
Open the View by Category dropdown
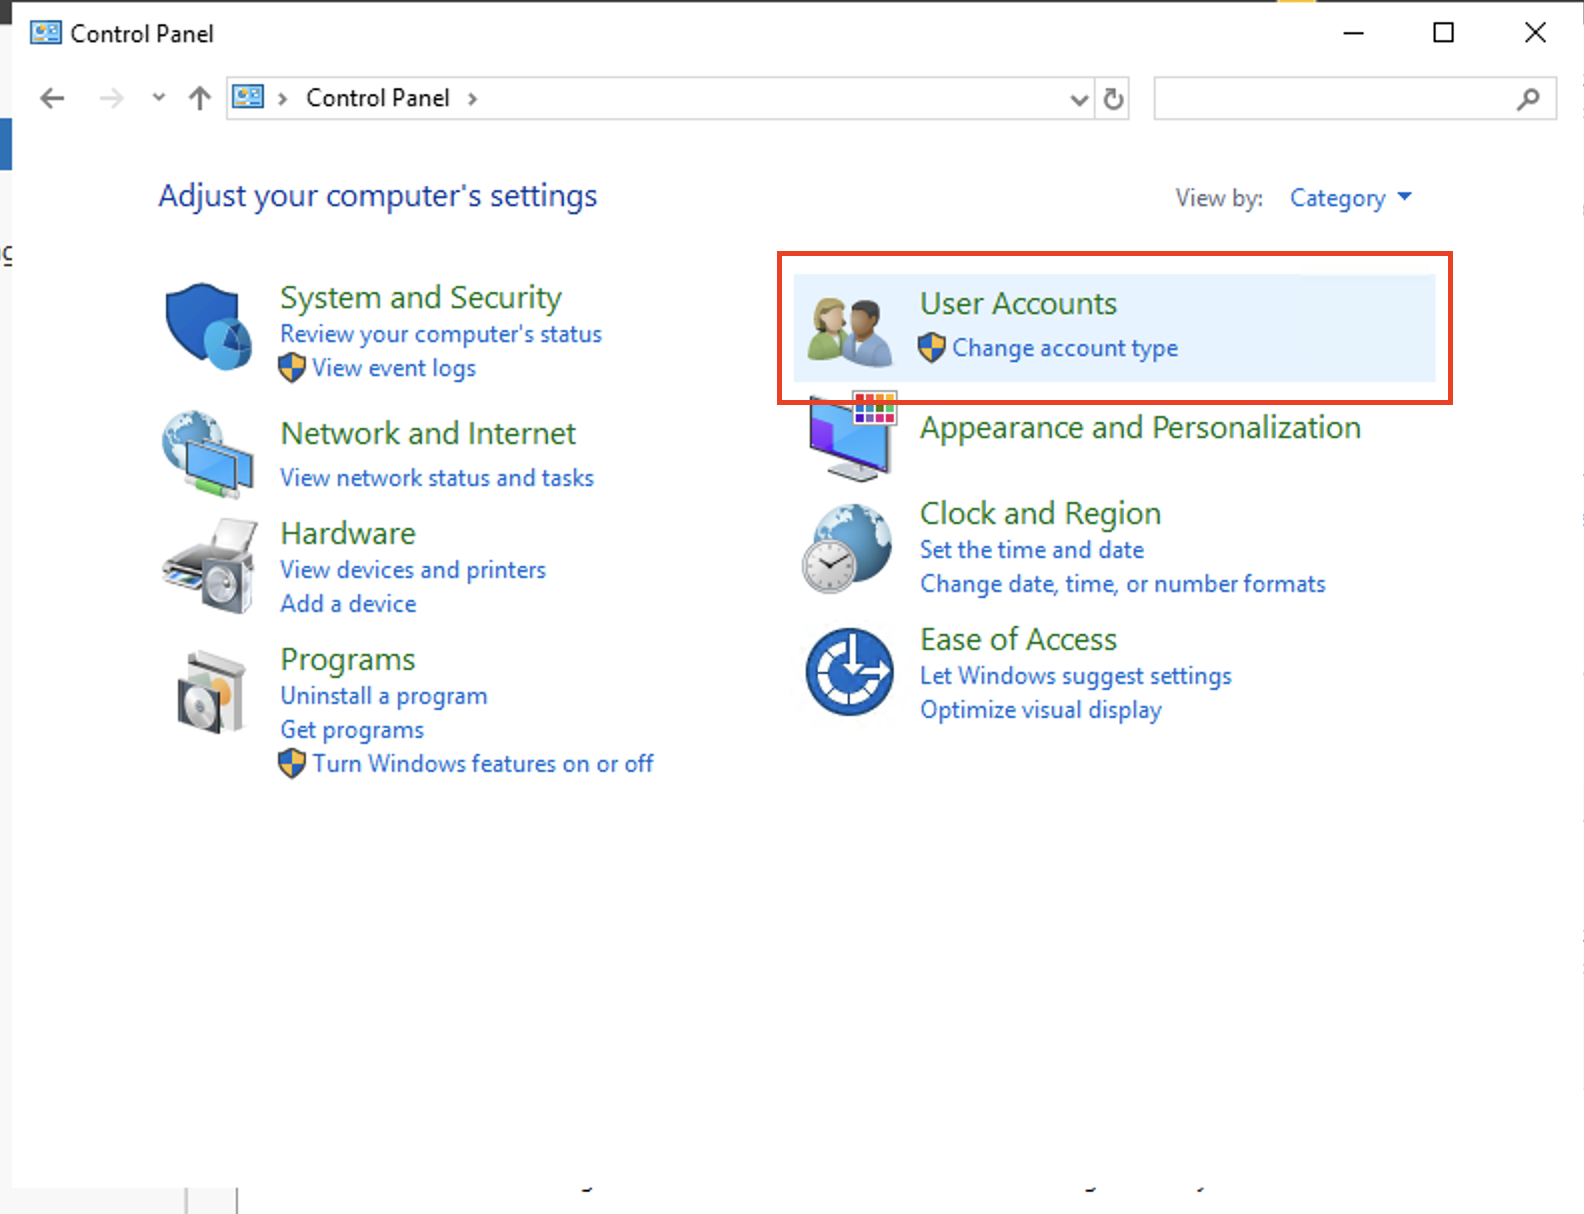(x=1350, y=198)
